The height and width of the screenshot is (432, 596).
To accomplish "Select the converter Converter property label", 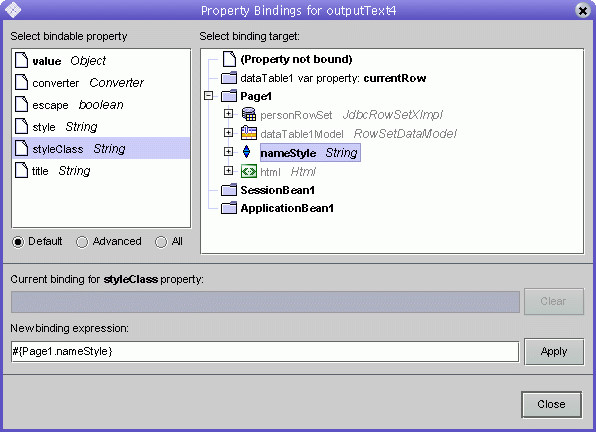I will (x=88, y=83).
